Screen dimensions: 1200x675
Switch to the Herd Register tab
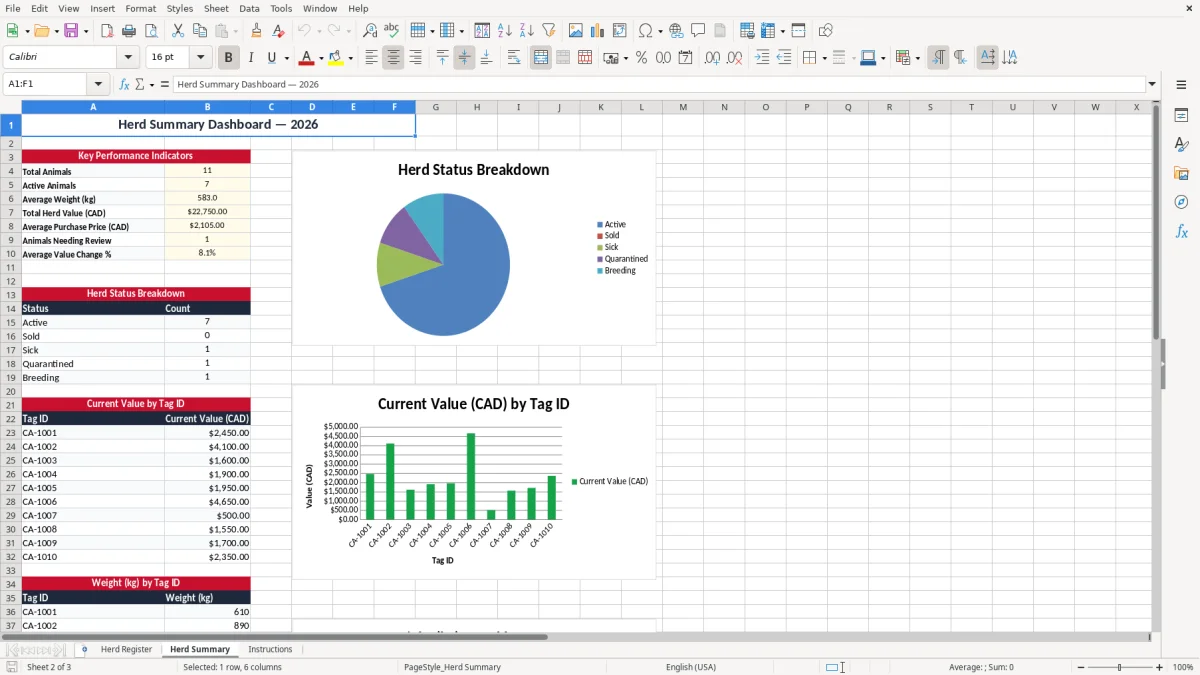126,650
